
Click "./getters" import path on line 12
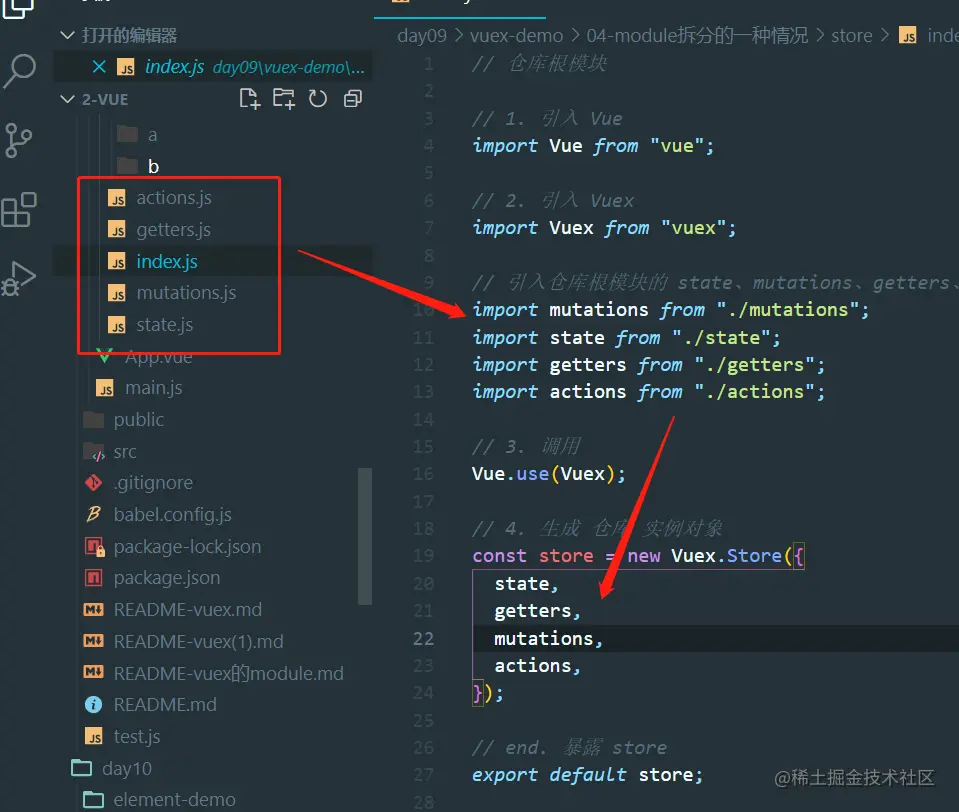754,365
